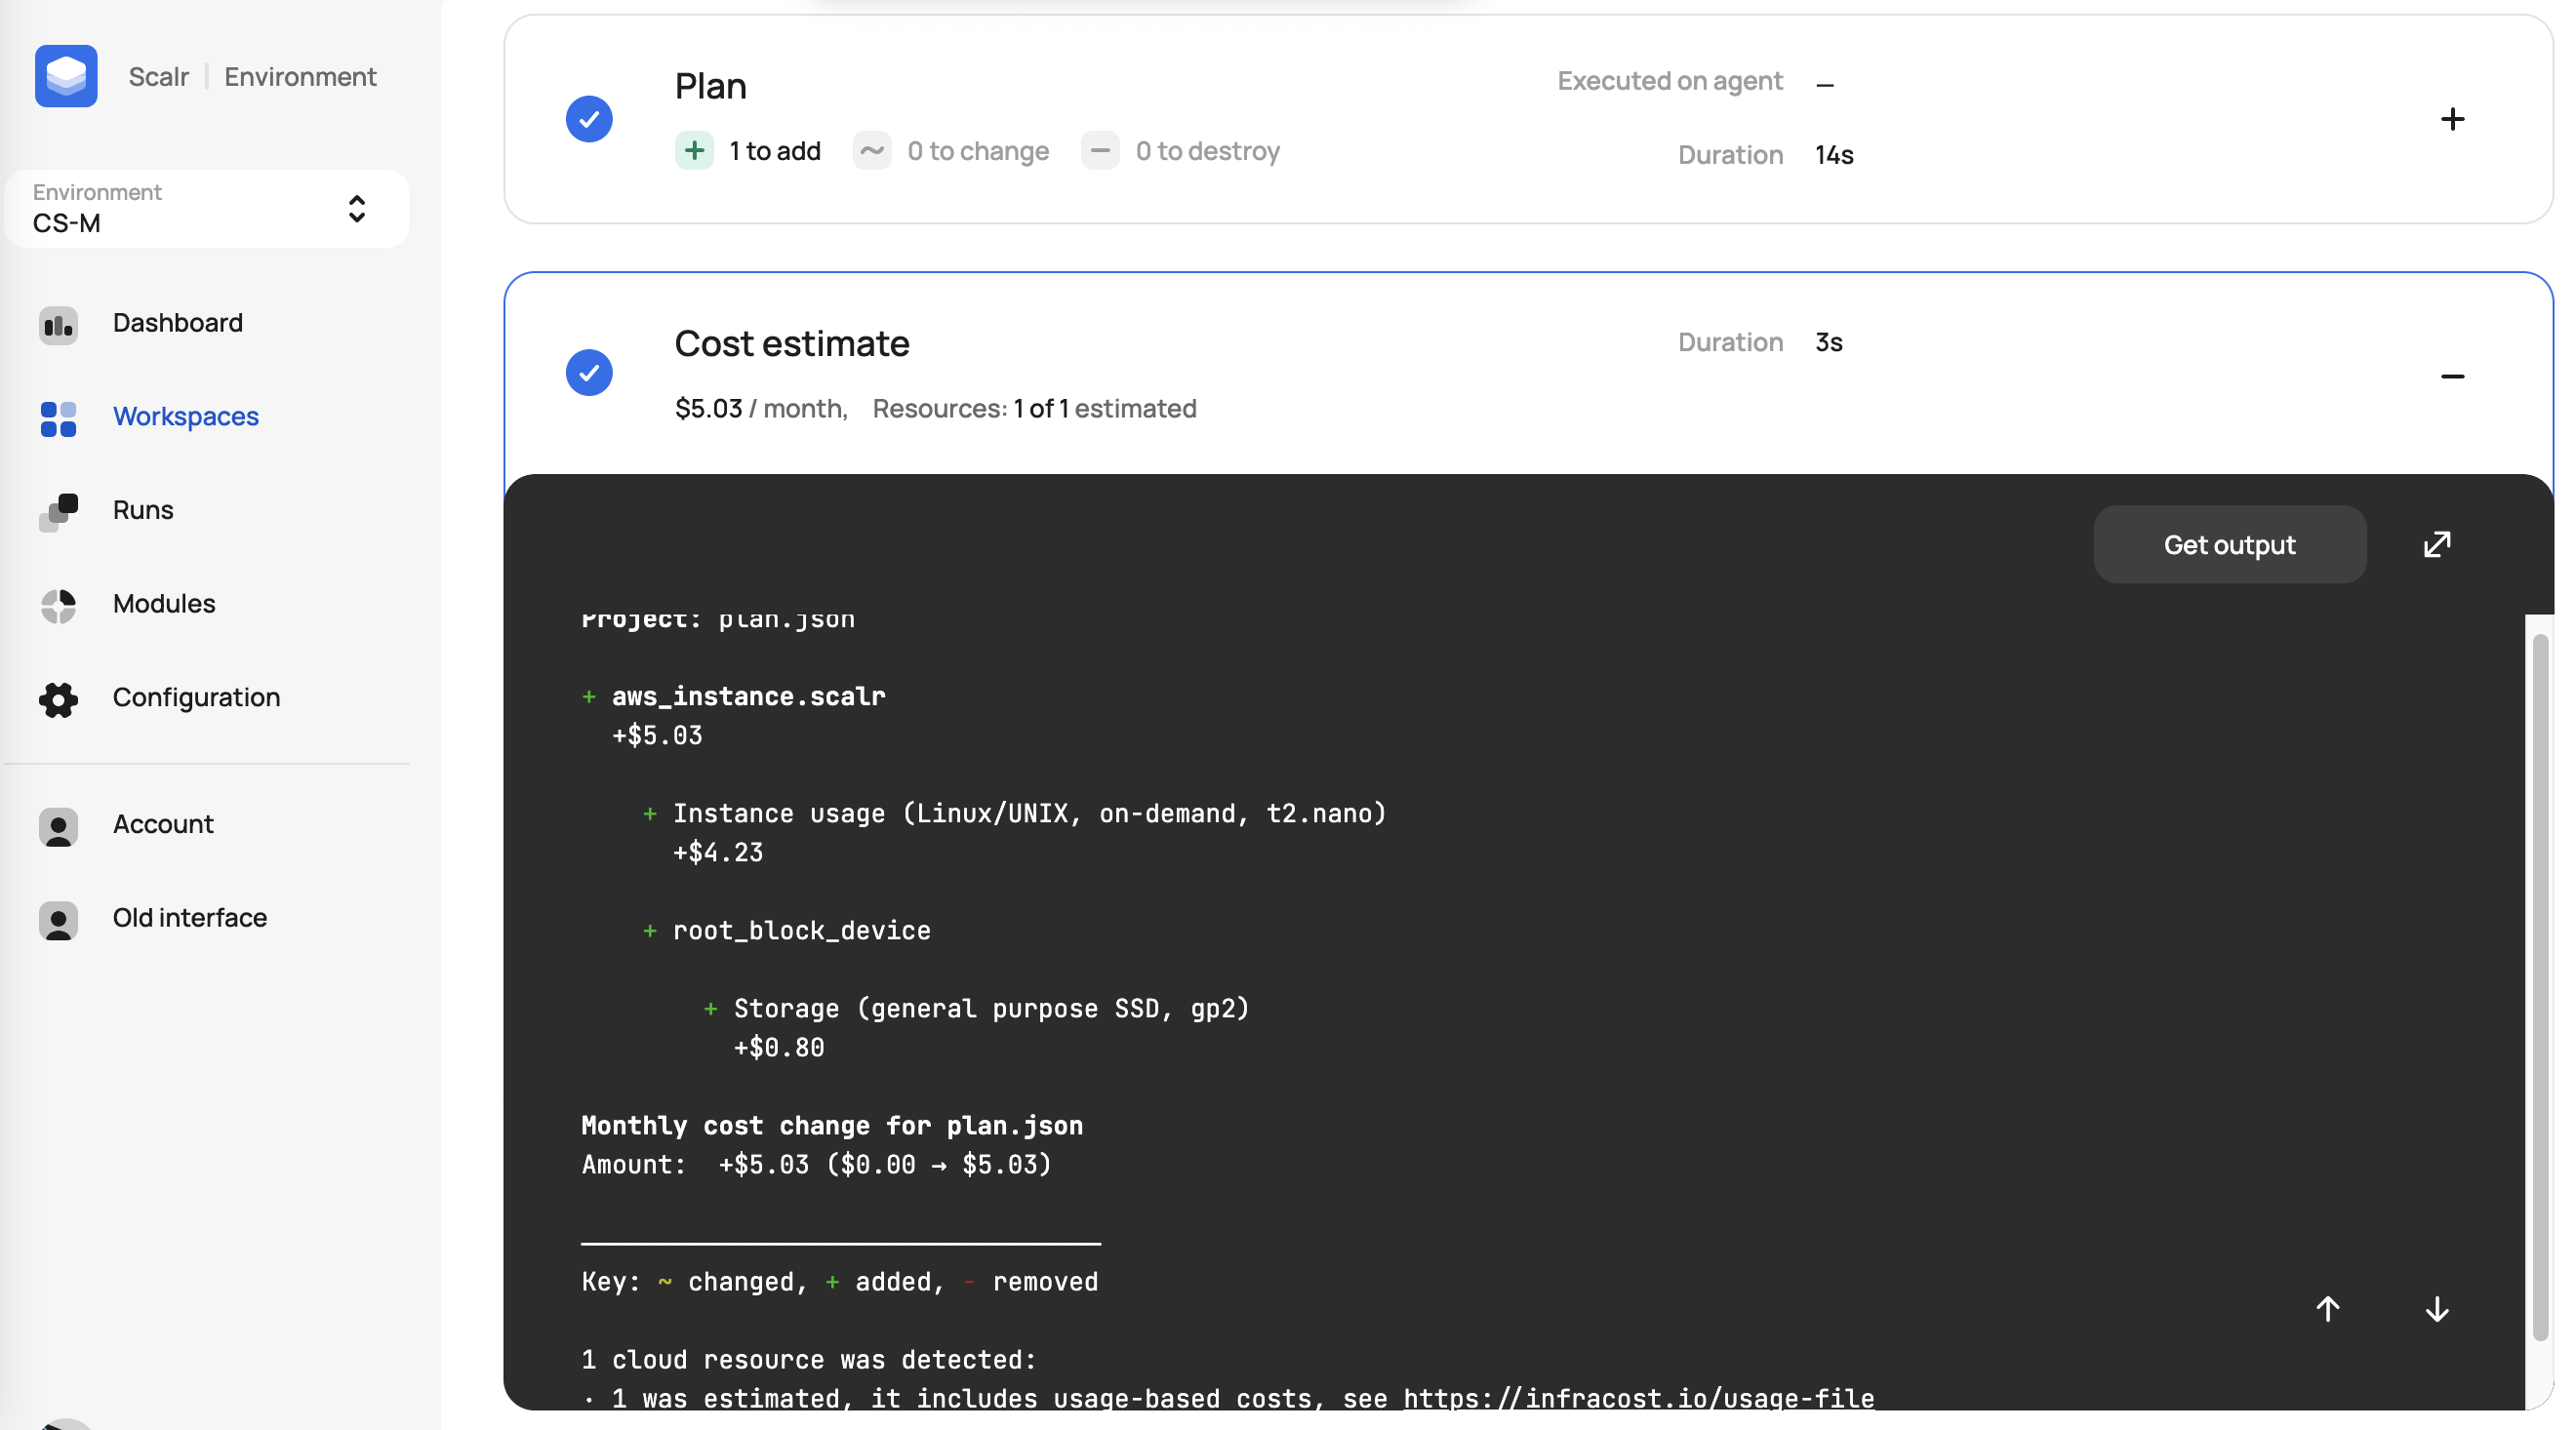The width and height of the screenshot is (2576, 1430).
Task: Open the Dashboard icon in sidebar
Action: tap(58, 324)
